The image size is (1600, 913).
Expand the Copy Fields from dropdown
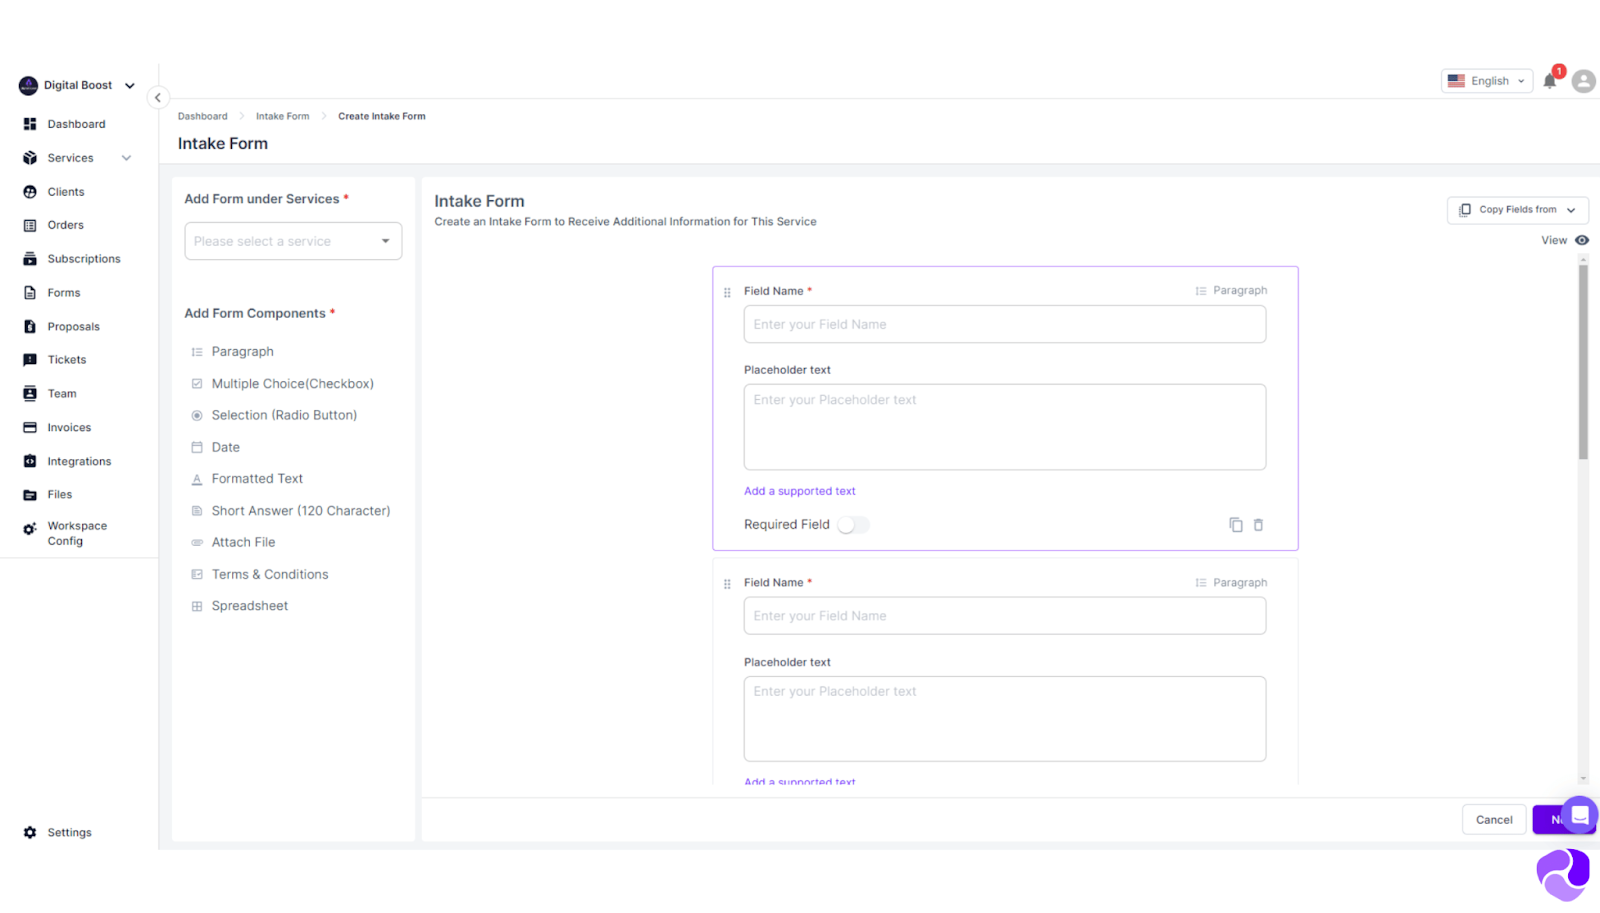1517,210
